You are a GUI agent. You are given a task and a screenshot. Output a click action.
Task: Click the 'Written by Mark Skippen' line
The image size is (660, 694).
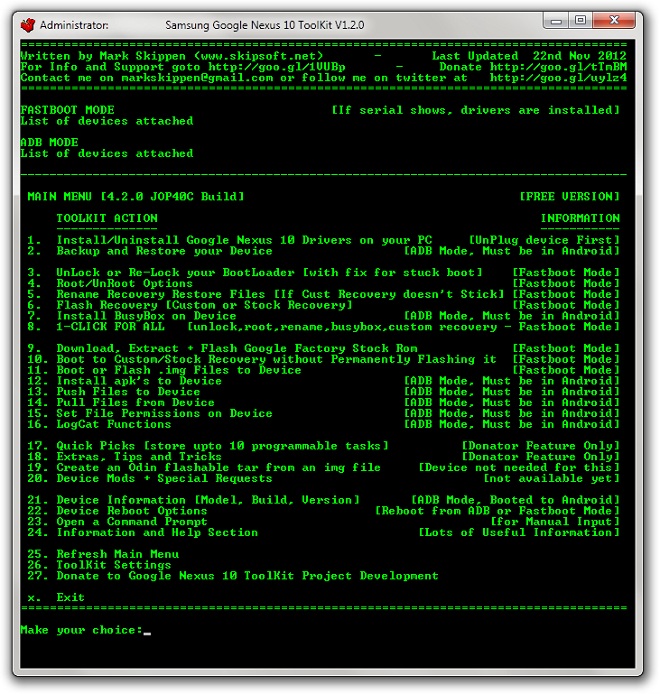[172, 56]
